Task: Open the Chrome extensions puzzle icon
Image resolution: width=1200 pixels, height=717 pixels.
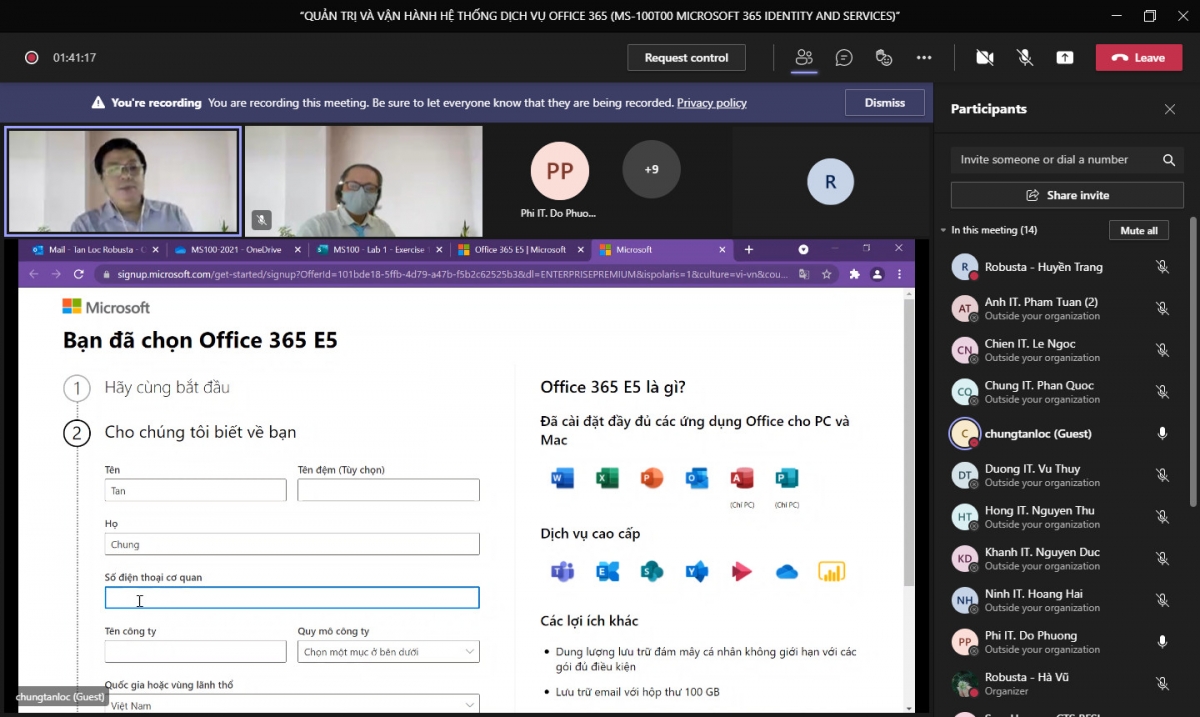Action: click(854, 273)
